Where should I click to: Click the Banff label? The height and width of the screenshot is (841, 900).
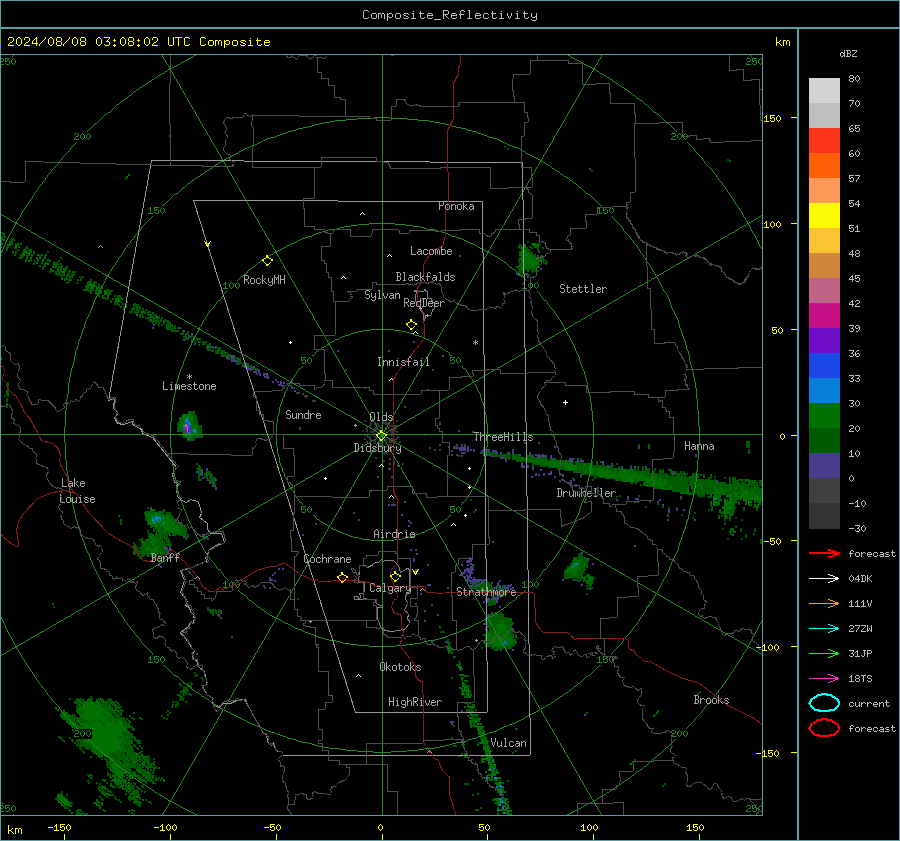pos(165,557)
